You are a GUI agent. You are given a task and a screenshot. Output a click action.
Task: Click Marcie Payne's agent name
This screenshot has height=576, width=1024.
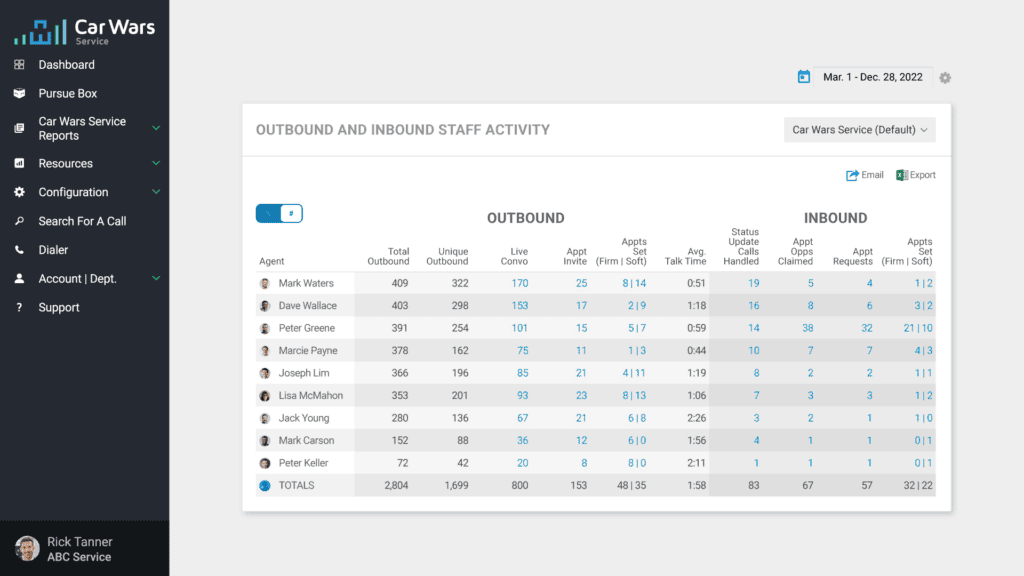(308, 351)
